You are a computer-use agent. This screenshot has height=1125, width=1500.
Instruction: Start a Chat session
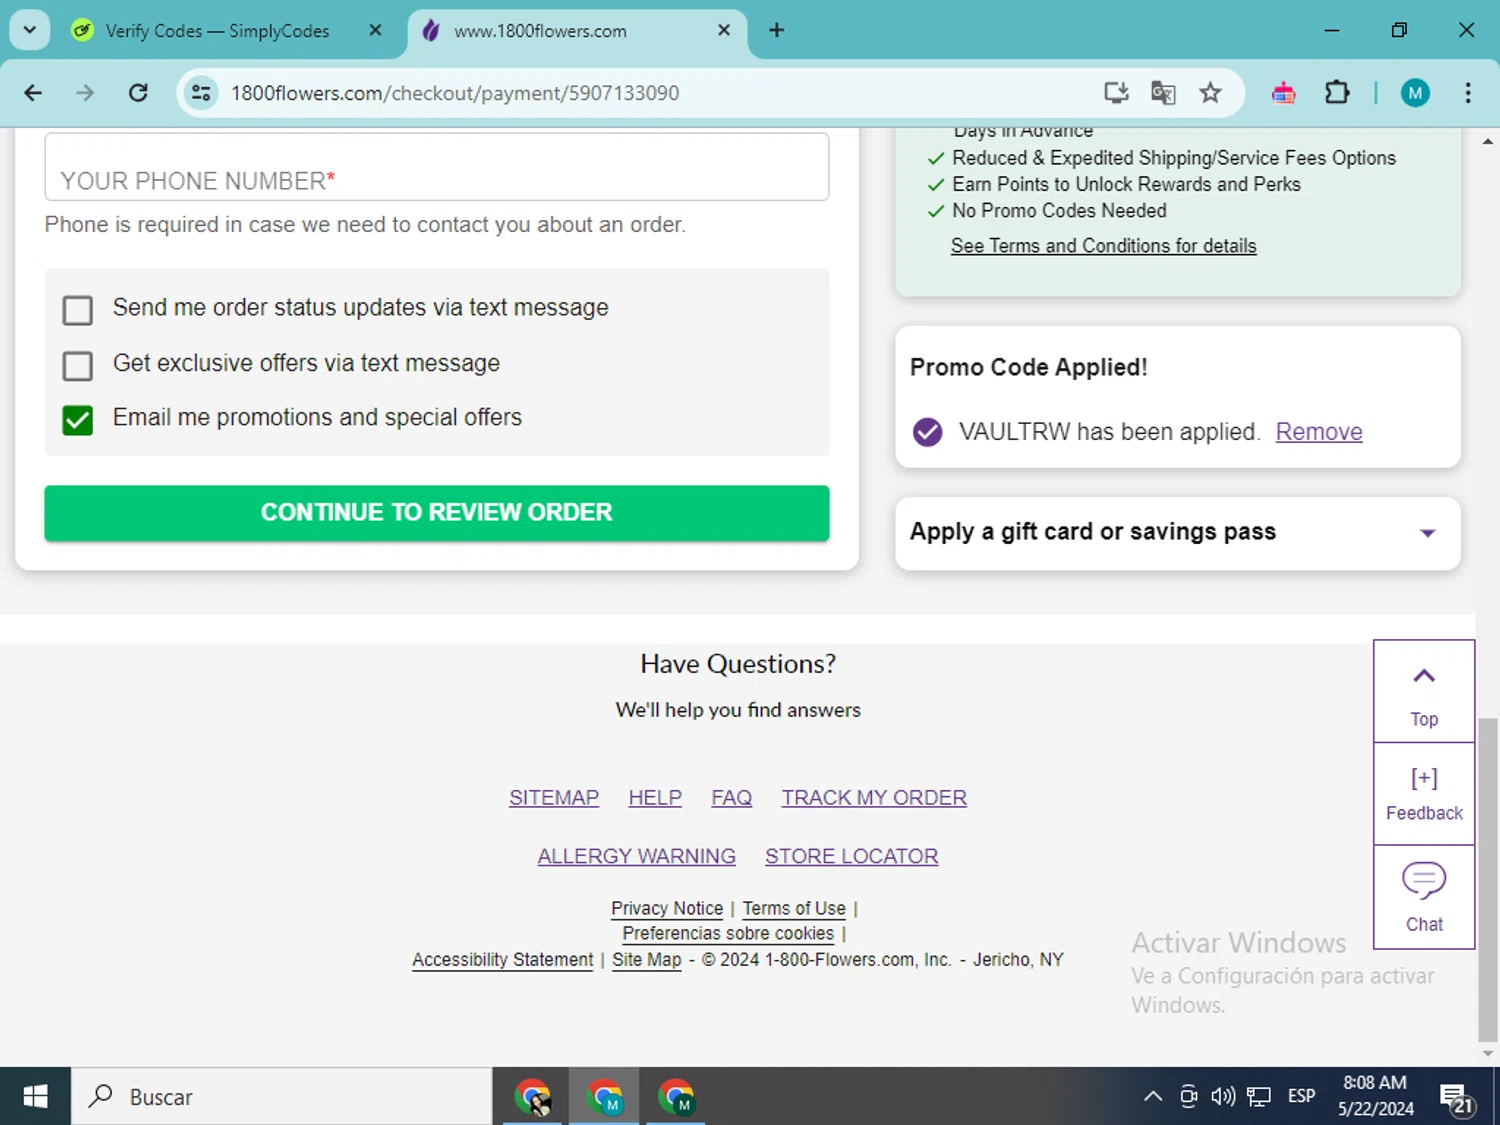pos(1424,897)
